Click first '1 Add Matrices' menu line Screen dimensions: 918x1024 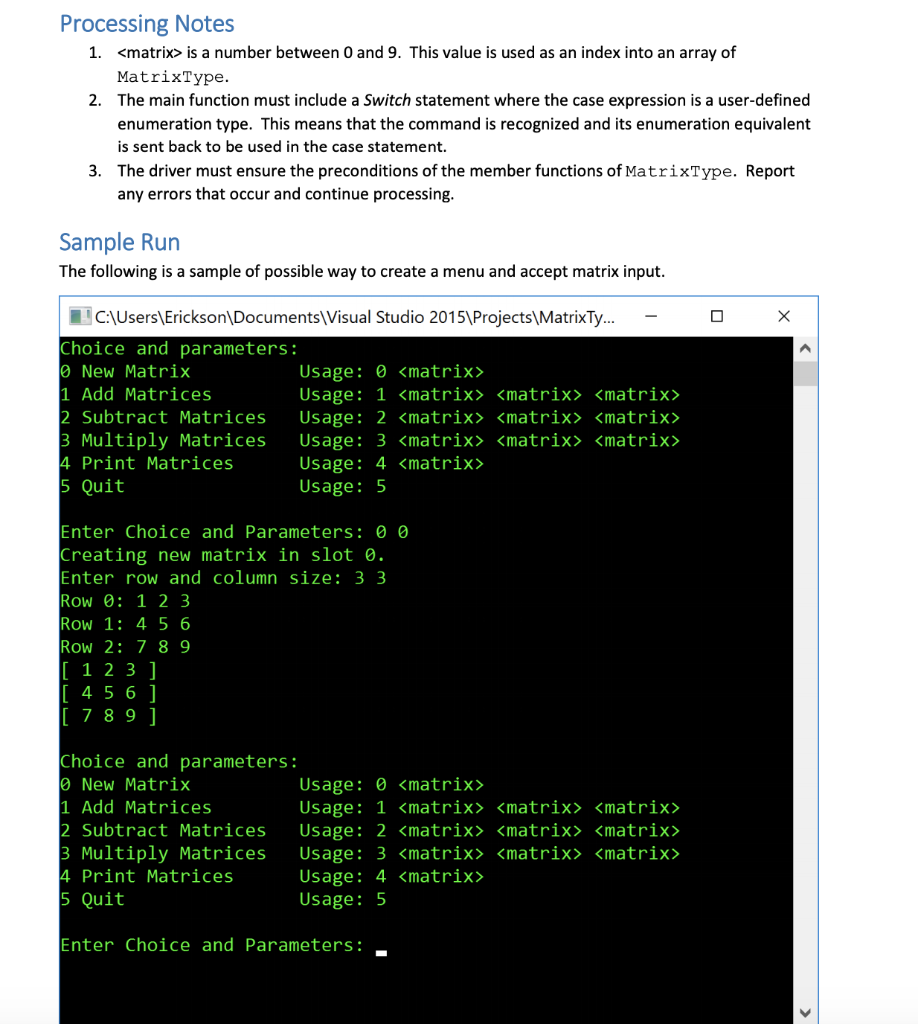(x=370, y=394)
